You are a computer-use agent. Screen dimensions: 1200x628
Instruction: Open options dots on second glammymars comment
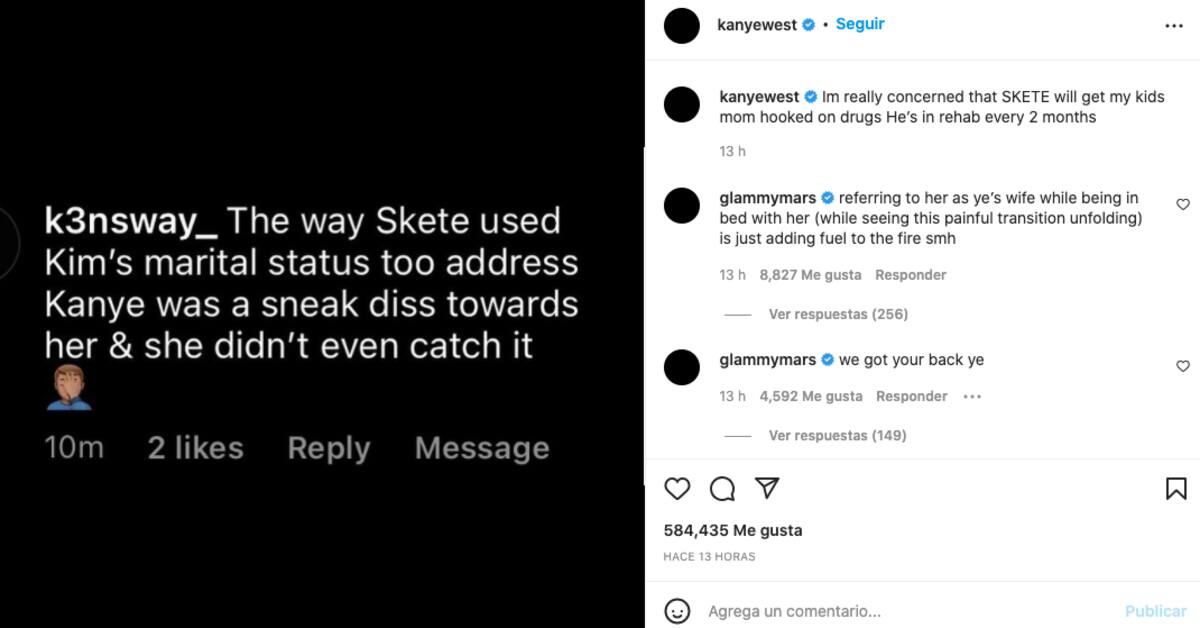pos(972,397)
